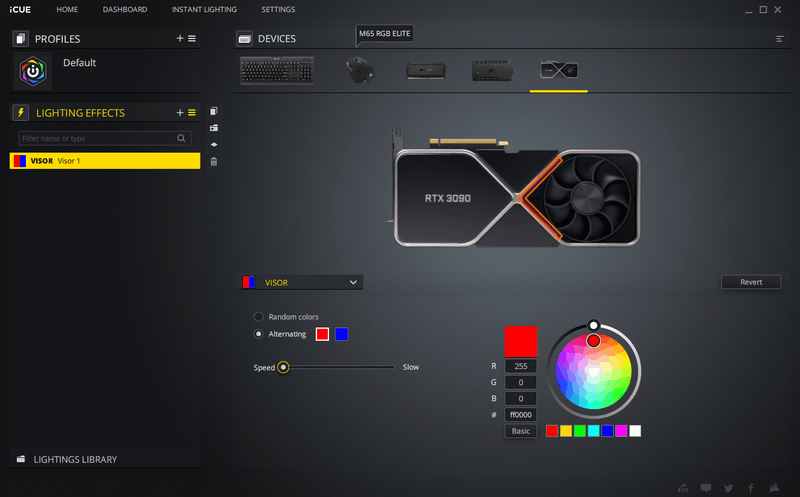Click the Profiles panel icon
Viewport: 800px width, 497px height.
click(x=20, y=39)
